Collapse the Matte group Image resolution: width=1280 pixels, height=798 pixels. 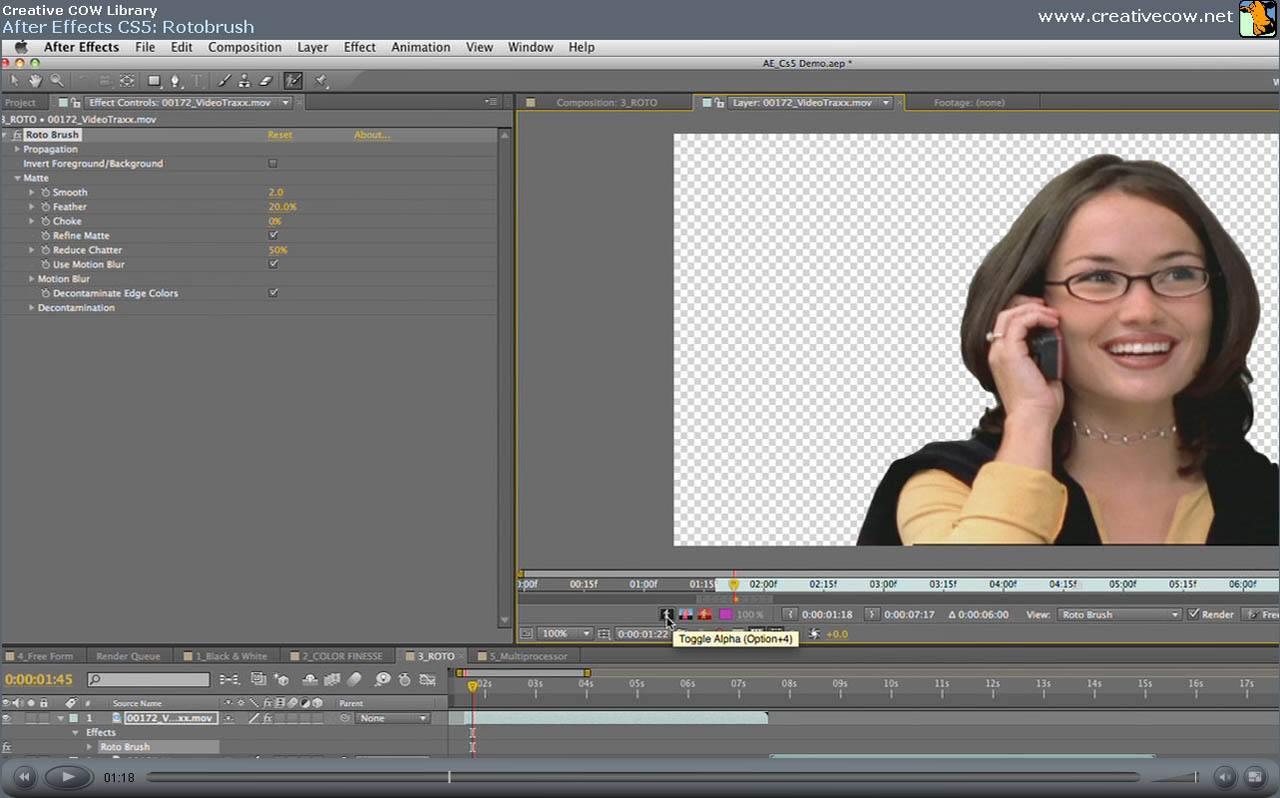(17, 178)
